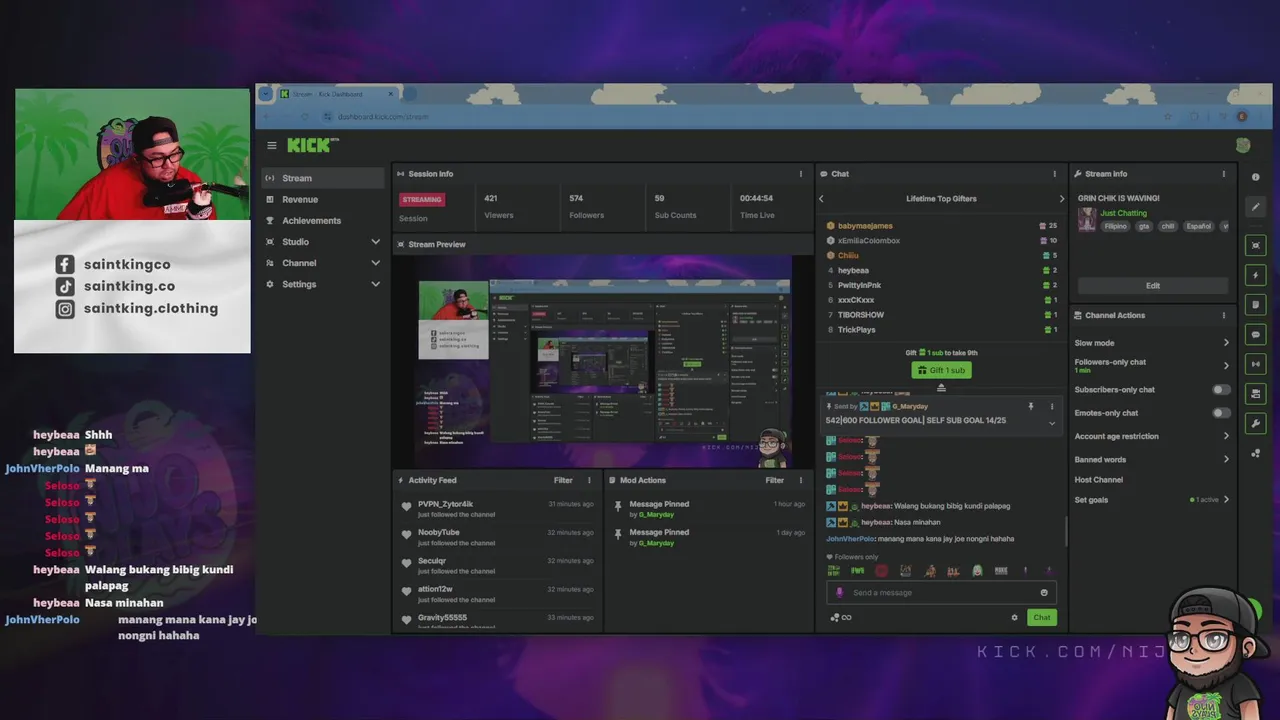
Task: Open Session Info panel three-dot menu
Action: pyautogui.click(x=800, y=174)
